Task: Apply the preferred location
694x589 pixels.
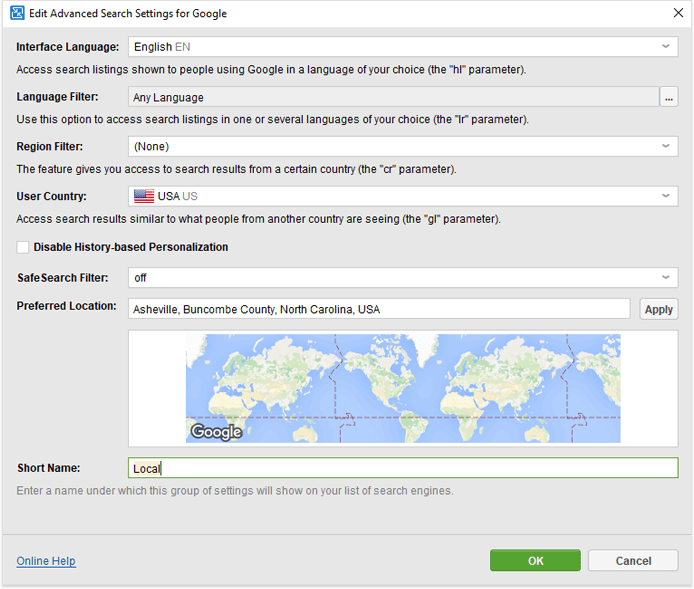Action: point(659,309)
